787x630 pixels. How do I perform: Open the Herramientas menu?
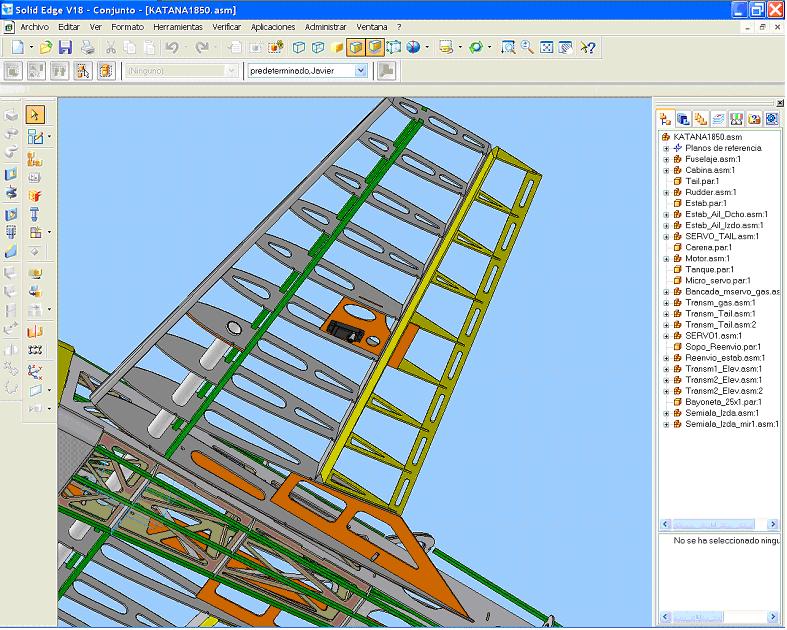click(x=177, y=26)
